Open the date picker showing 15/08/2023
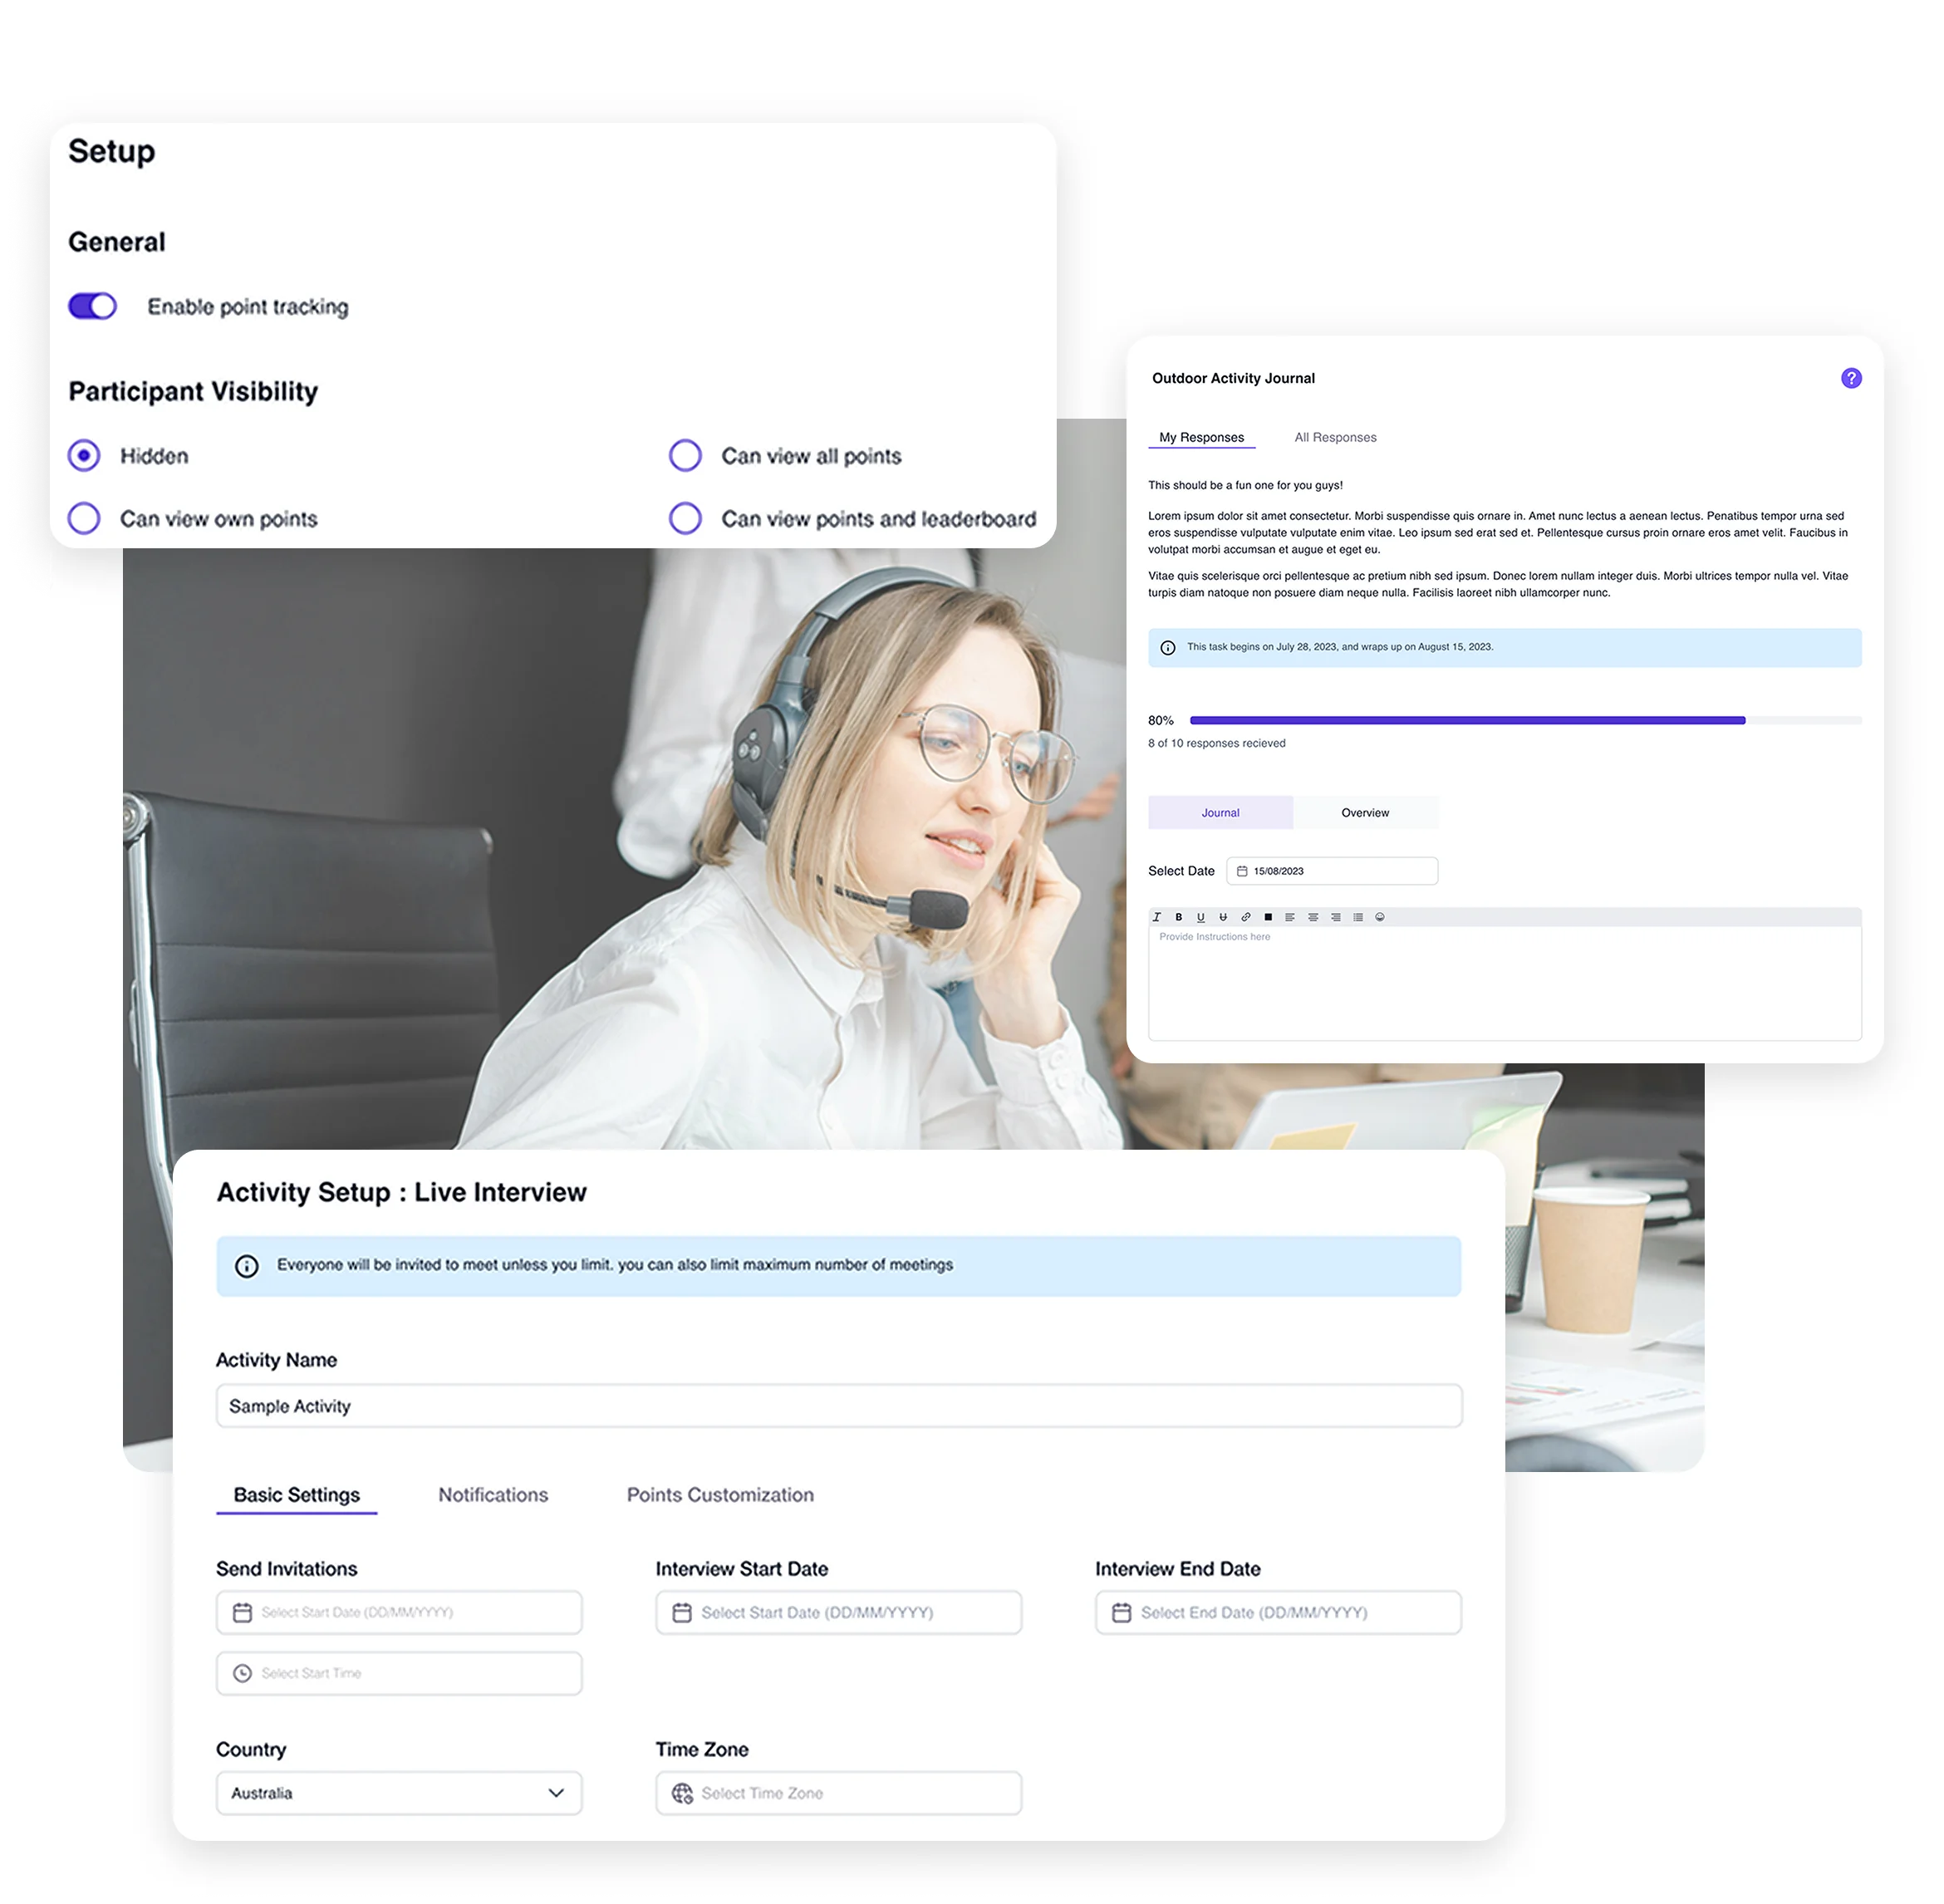 [1331, 871]
